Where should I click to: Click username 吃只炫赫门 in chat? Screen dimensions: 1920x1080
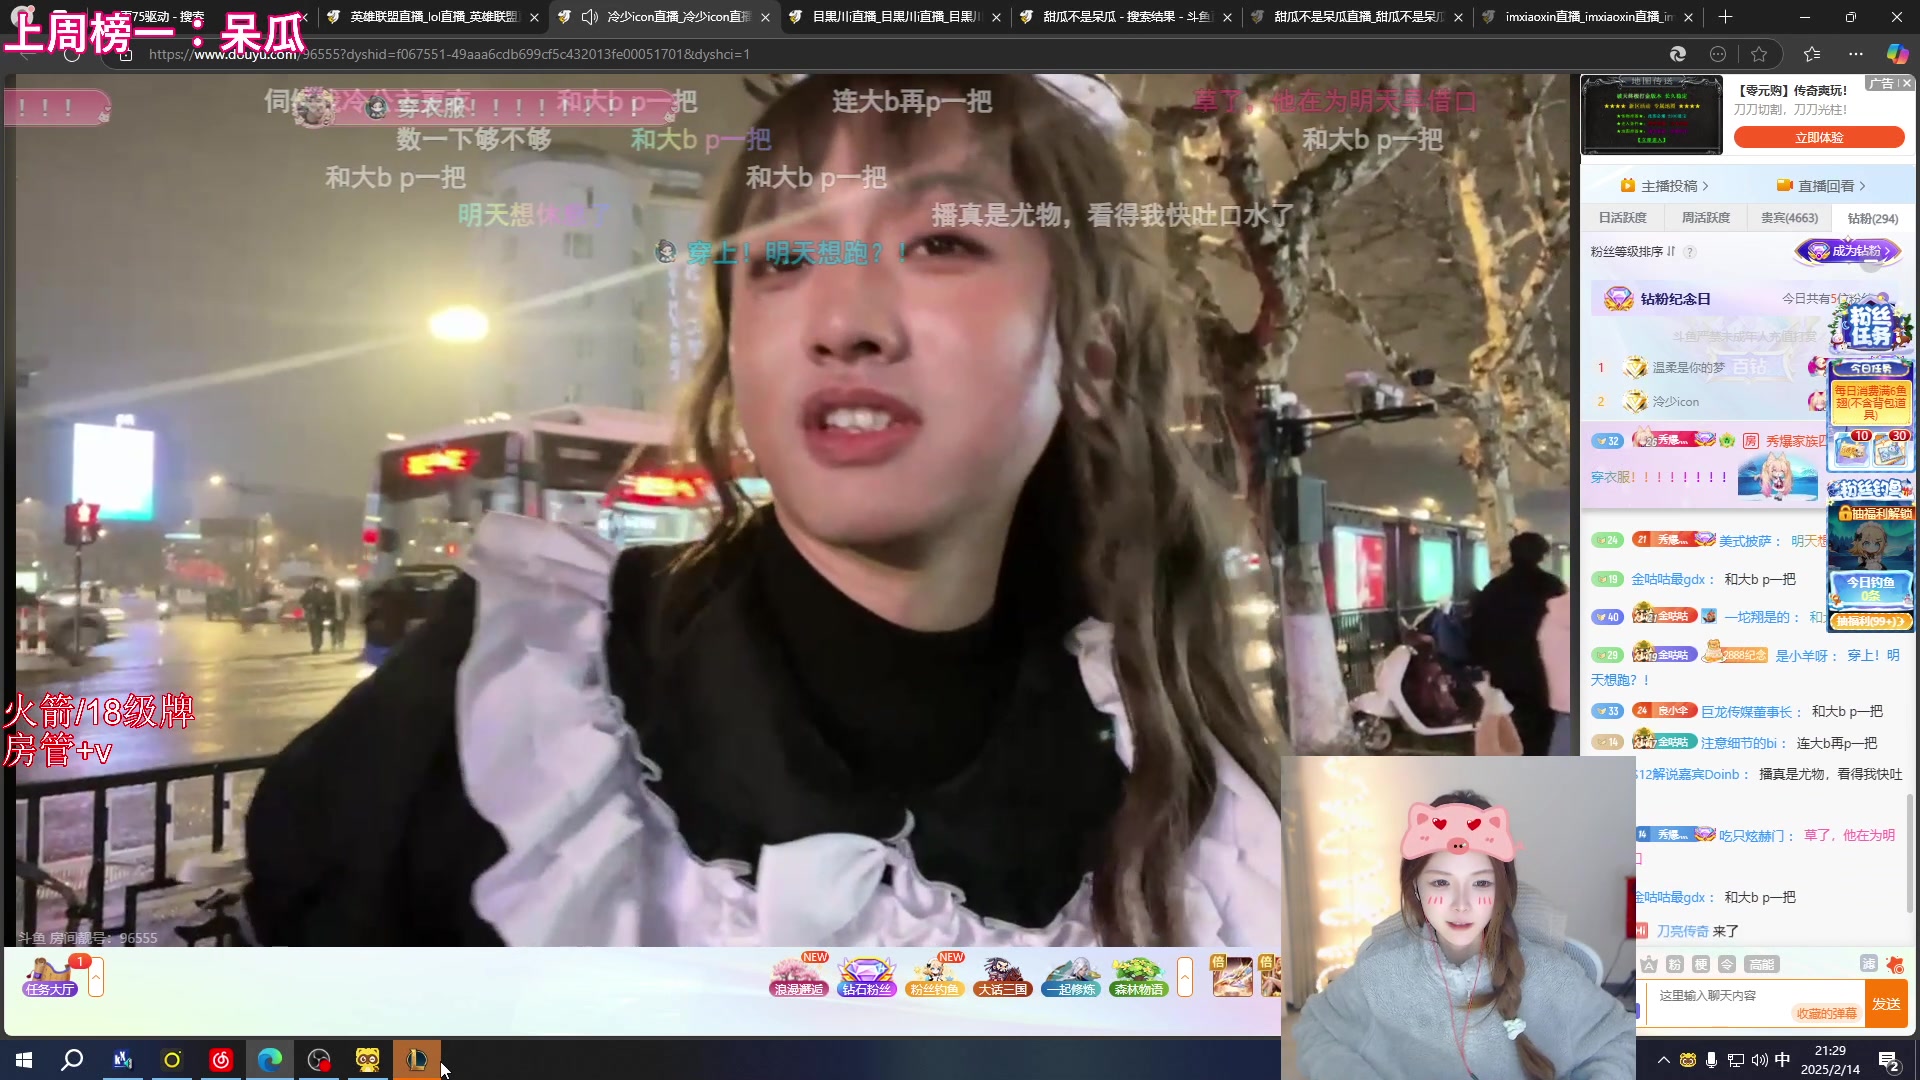(1751, 836)
